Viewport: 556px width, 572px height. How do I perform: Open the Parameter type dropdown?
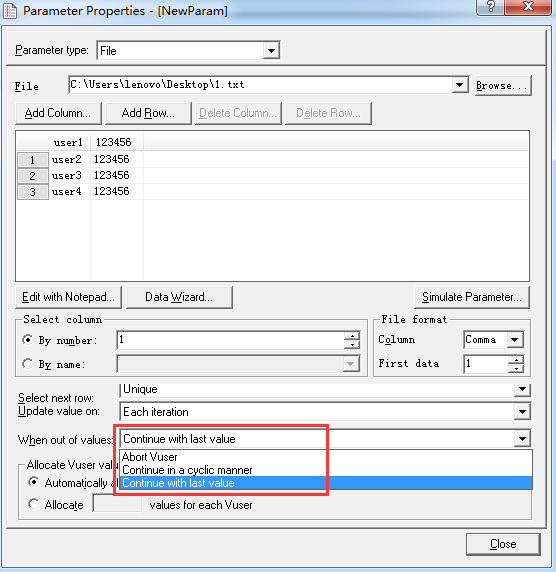coord(271,50)
